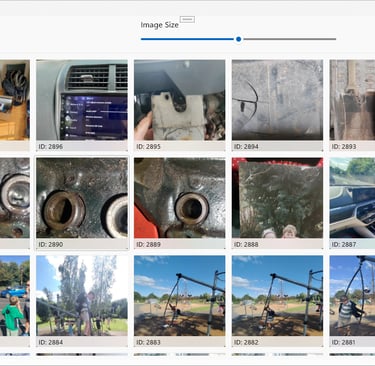Click the "ID: 2883" caption text
Viewport: 375px width, 366px height.
click(148, 342)
